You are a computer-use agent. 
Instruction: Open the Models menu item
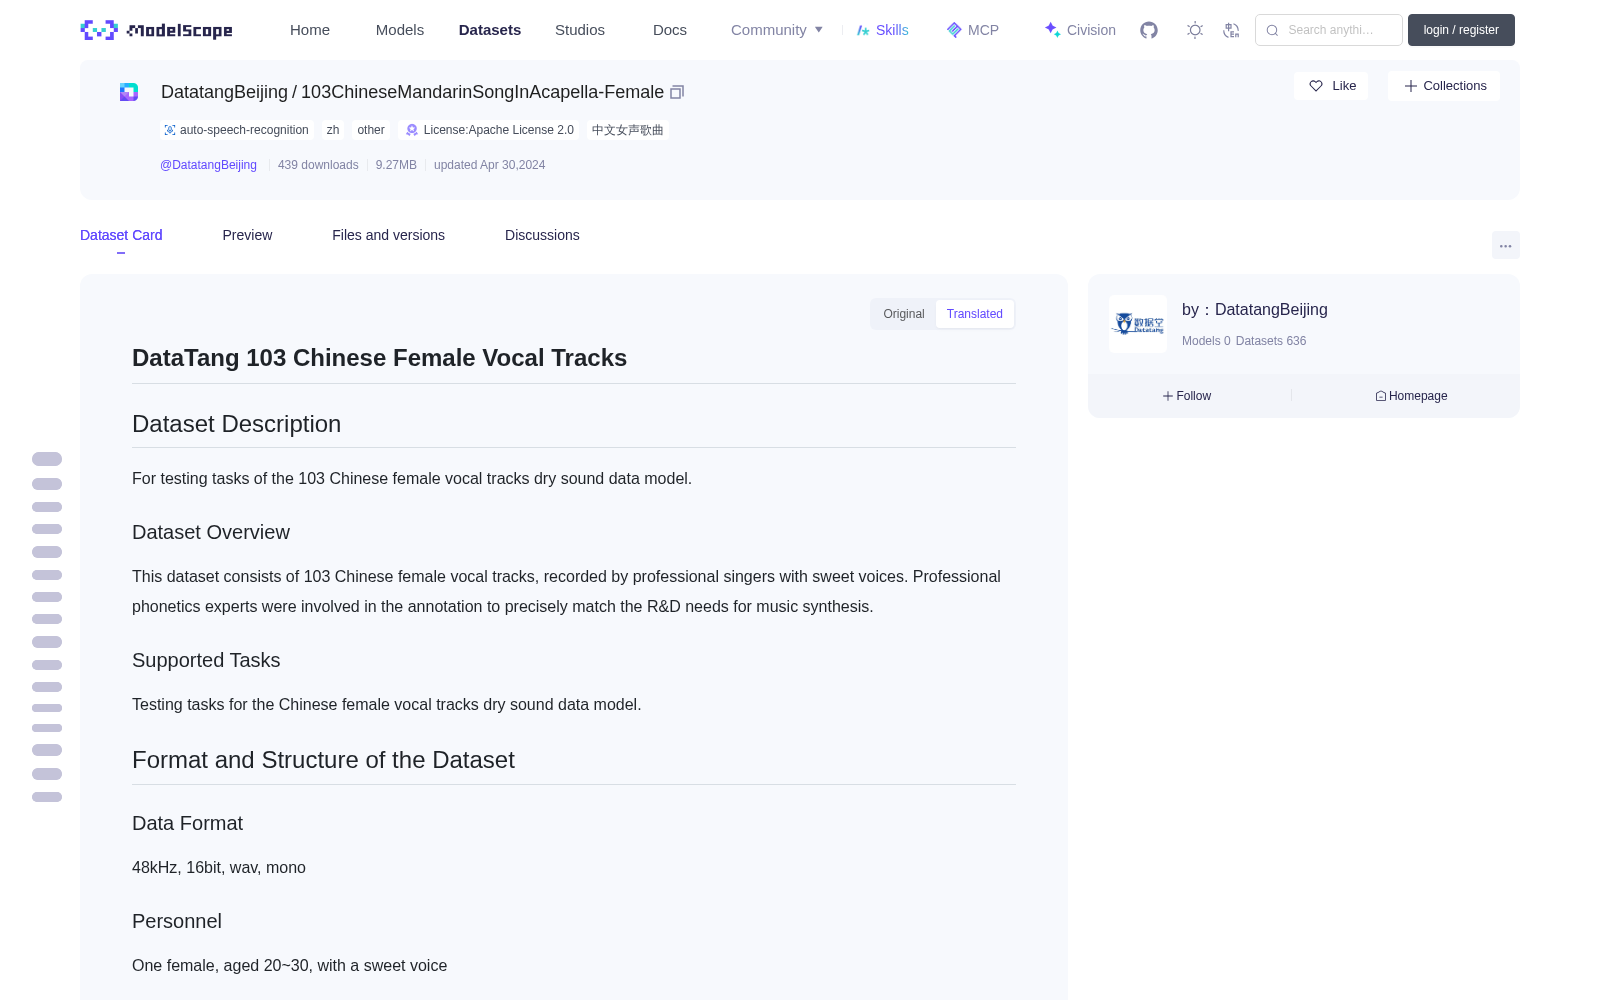pyautogui.click(x=400, y=30)
